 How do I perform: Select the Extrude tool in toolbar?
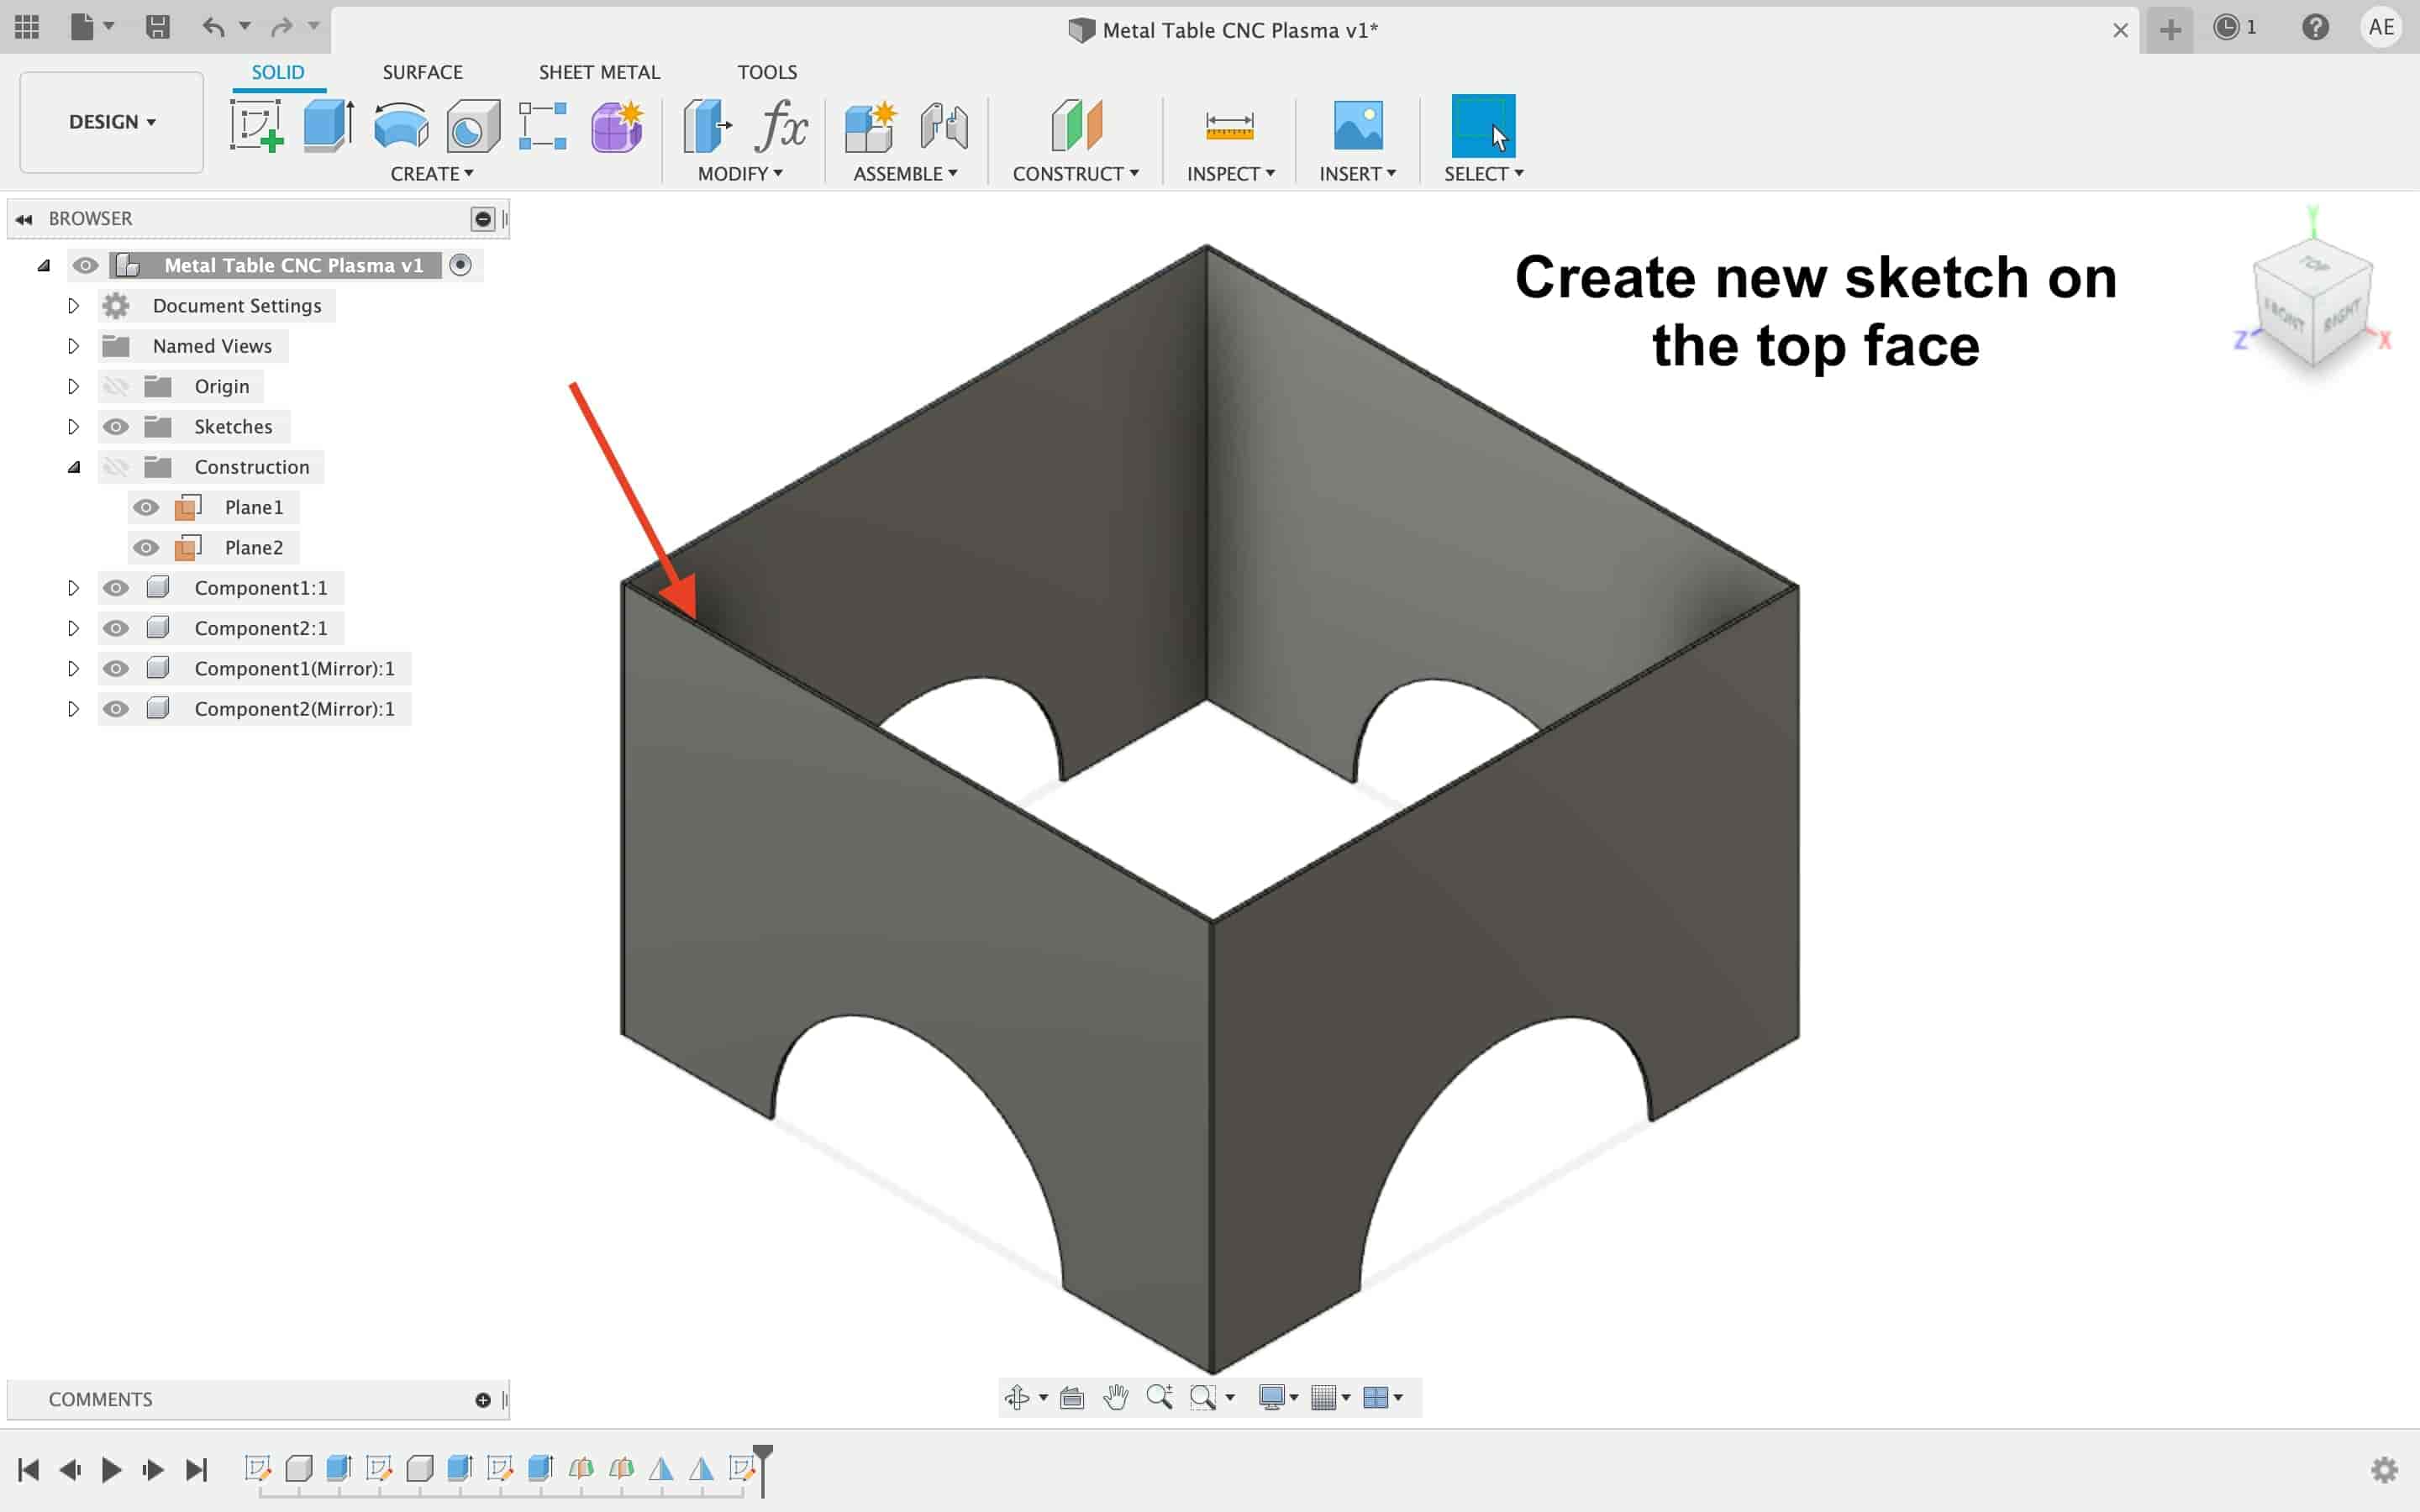tap(329, 126)
